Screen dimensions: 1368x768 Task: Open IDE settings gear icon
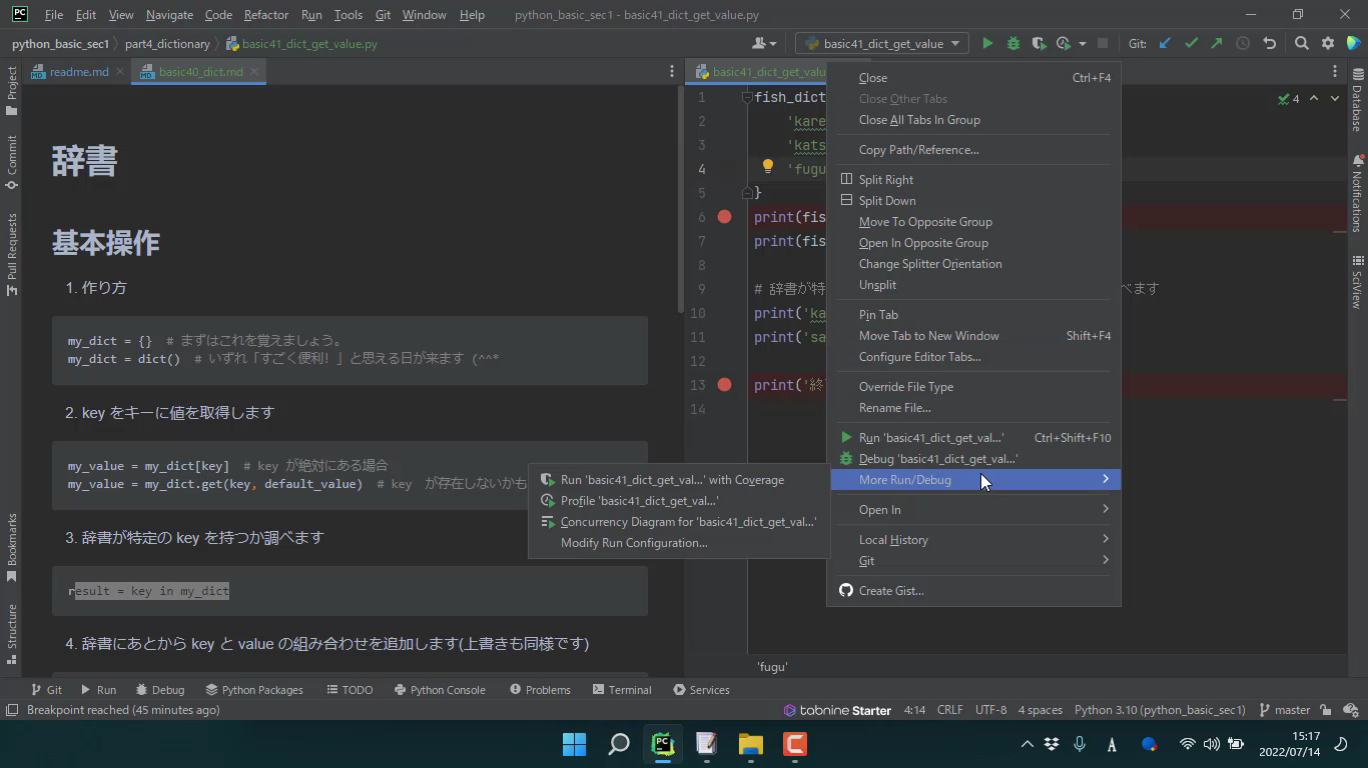tap(1328, 44)
